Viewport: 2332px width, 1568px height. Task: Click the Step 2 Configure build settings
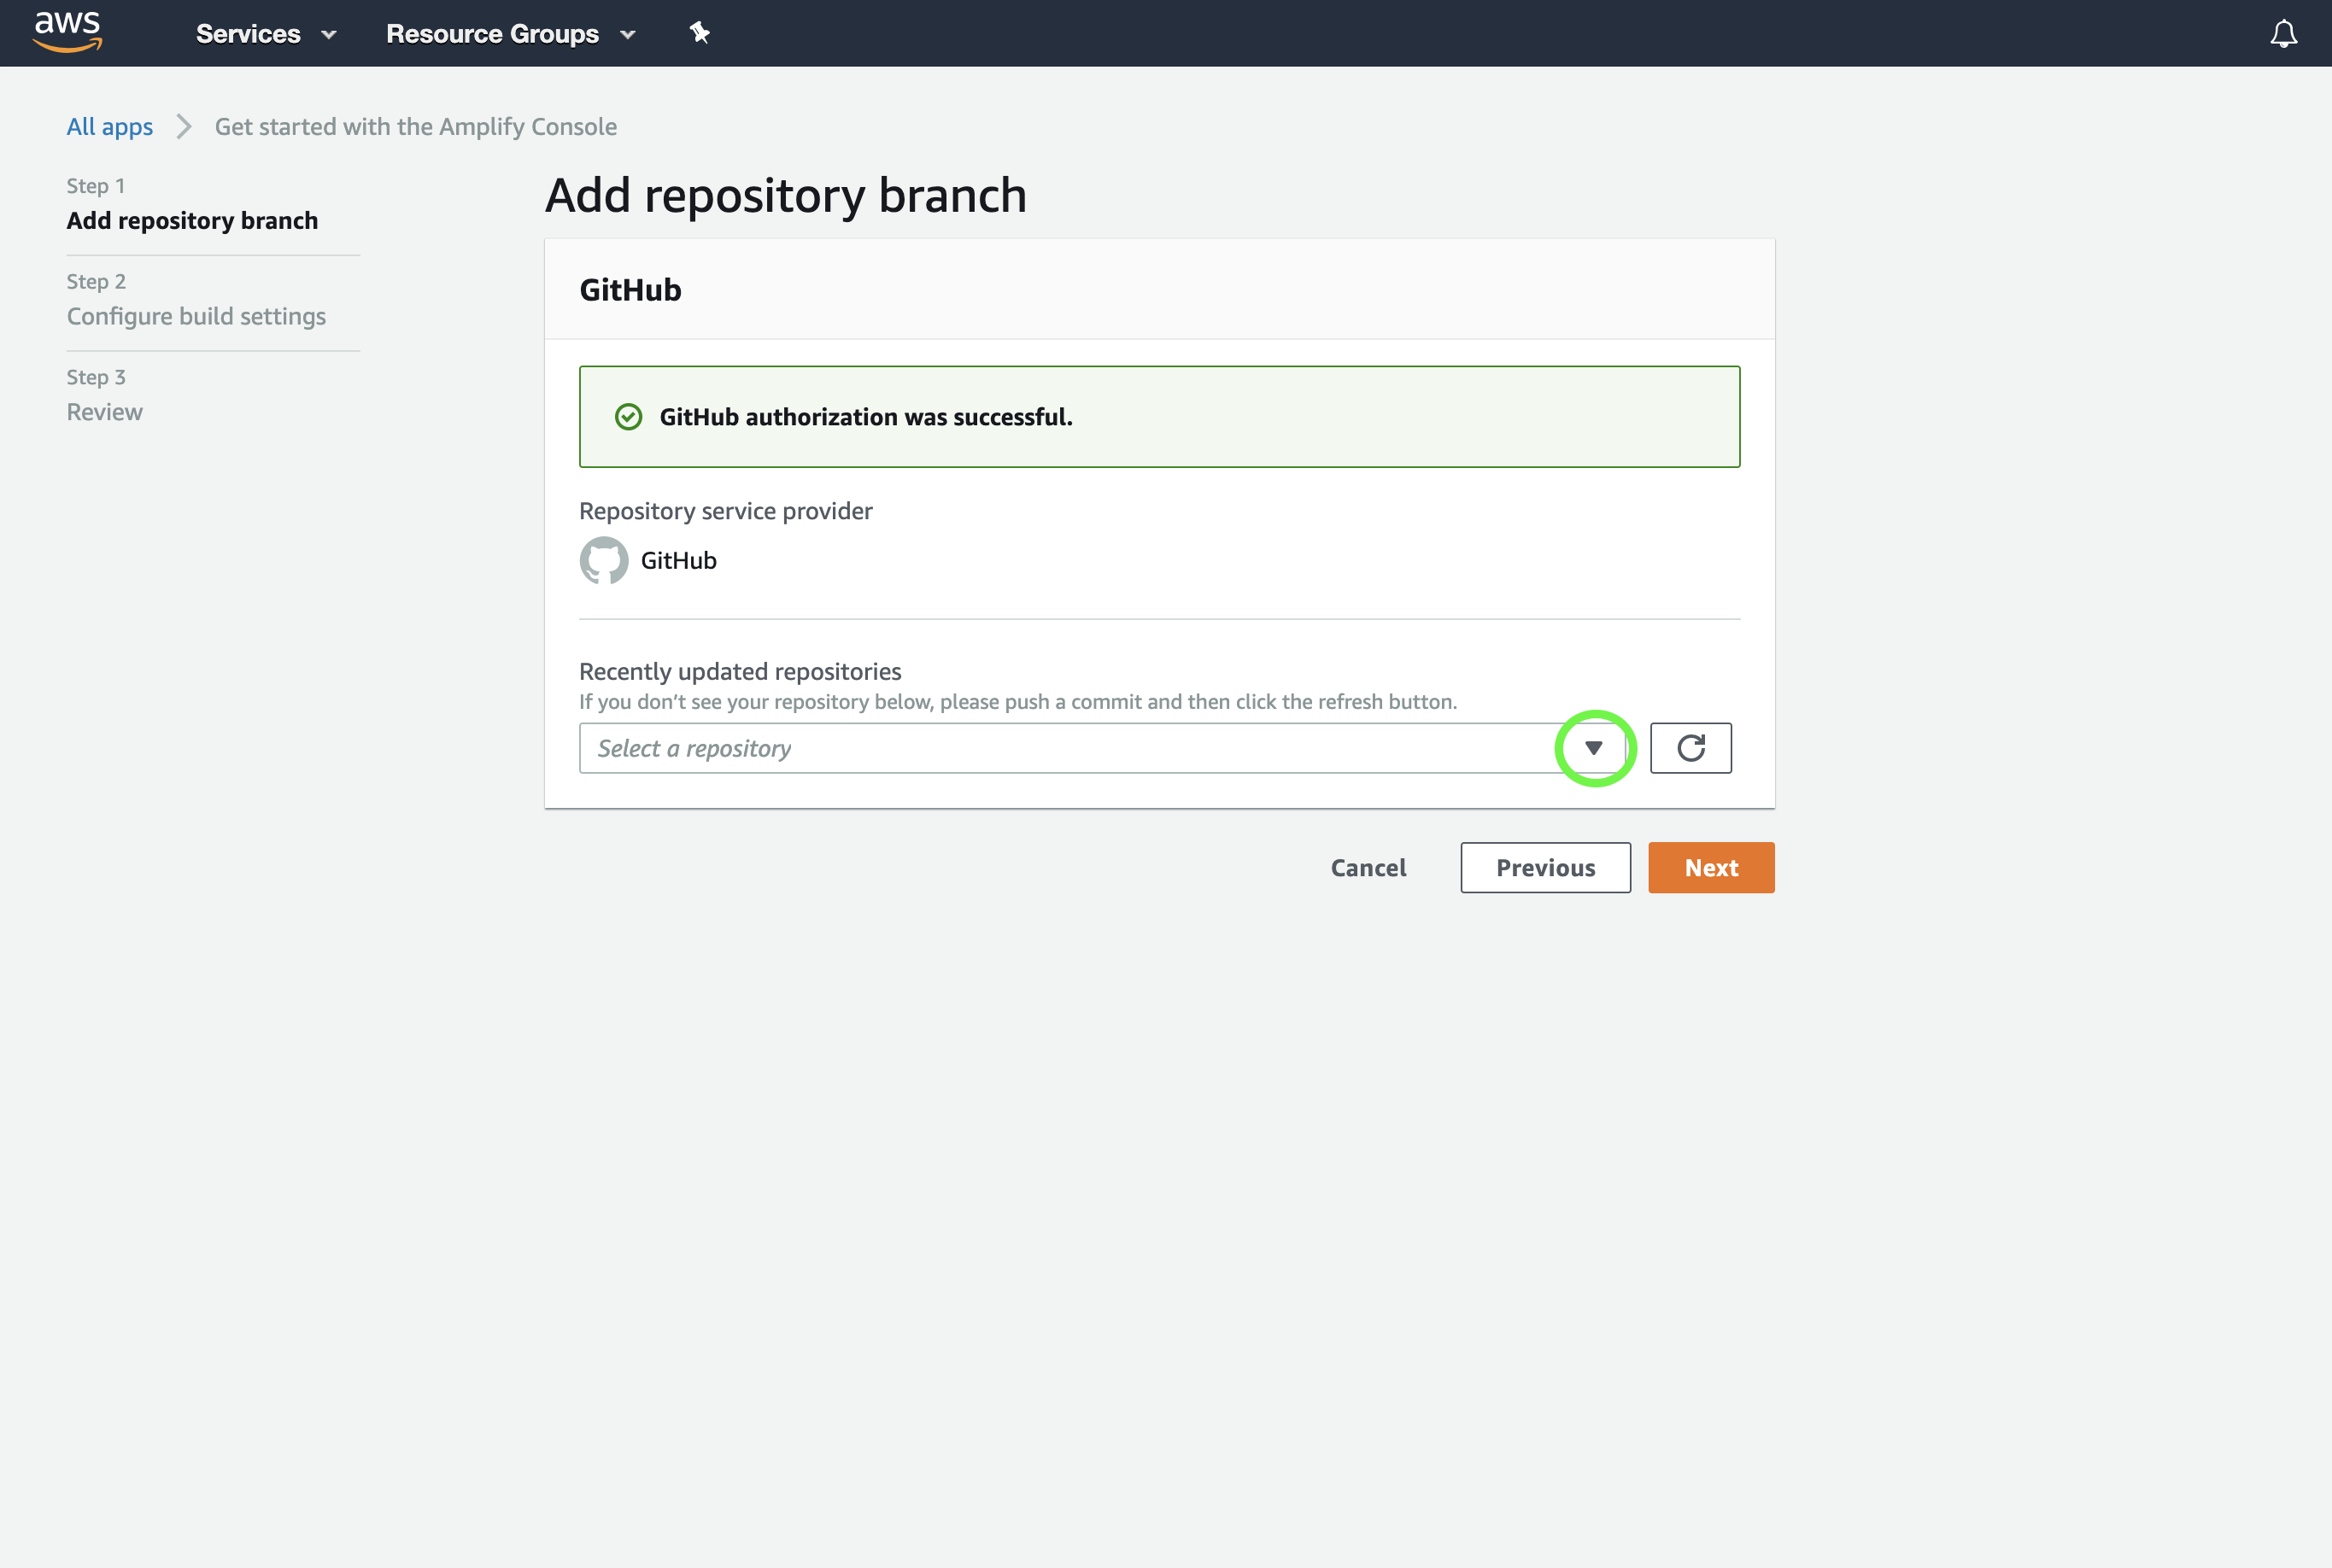[196, 315]
